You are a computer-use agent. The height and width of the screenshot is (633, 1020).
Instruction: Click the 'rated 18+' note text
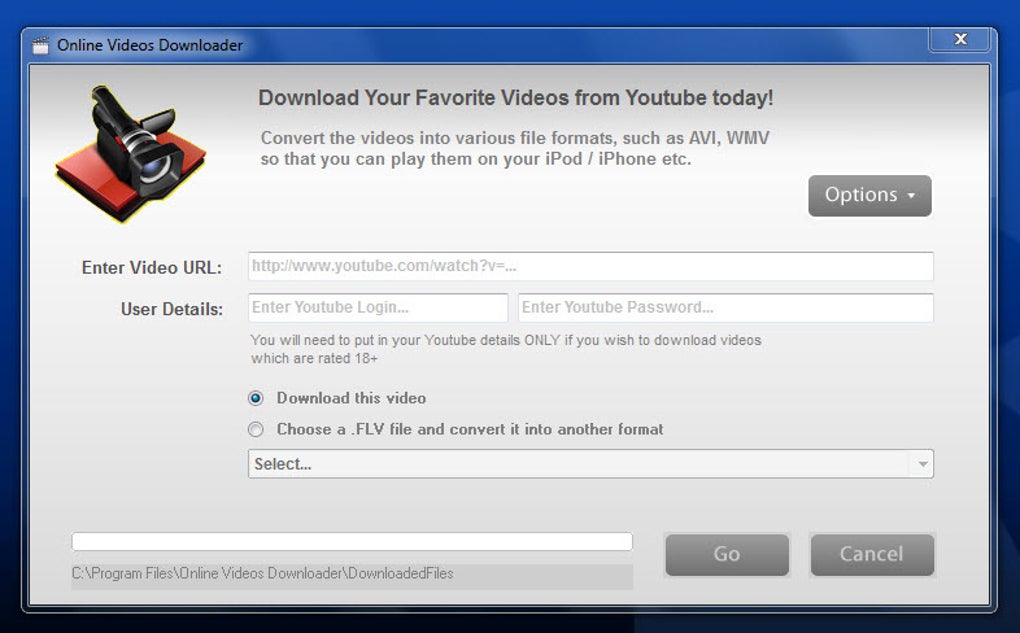click(506, 349)
